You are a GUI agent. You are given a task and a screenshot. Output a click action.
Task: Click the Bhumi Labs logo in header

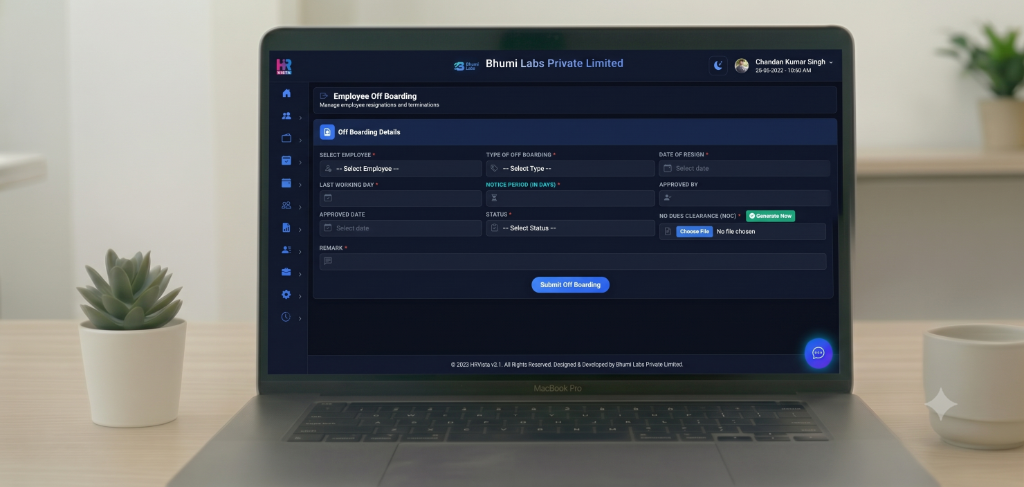click(466, 65)
